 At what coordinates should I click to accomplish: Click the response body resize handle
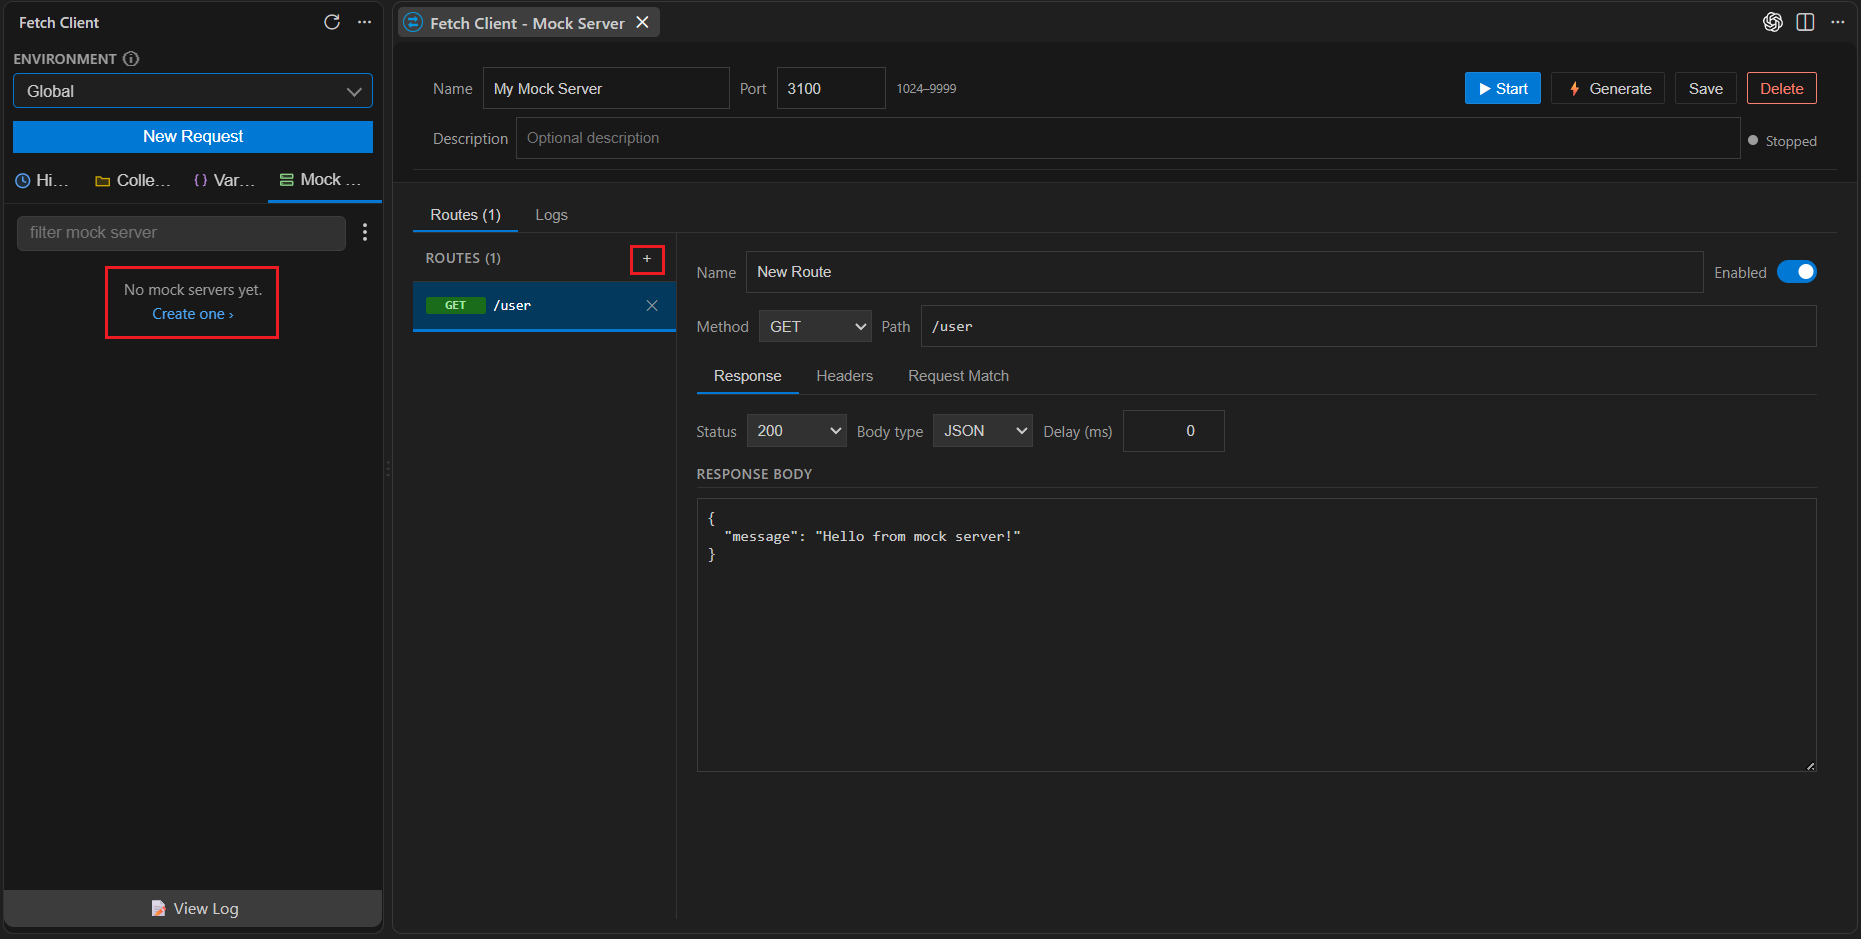(1810, 766)
